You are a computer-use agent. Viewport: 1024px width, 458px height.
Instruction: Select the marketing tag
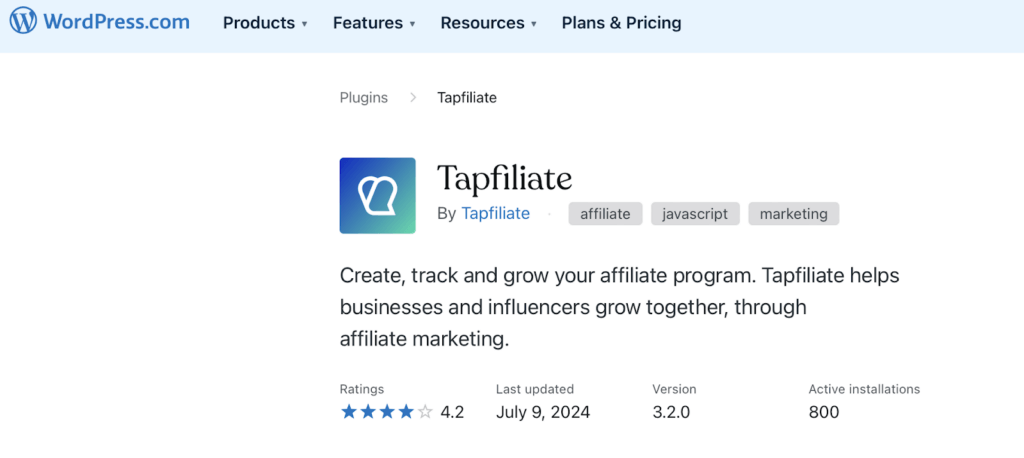point(794,213)
